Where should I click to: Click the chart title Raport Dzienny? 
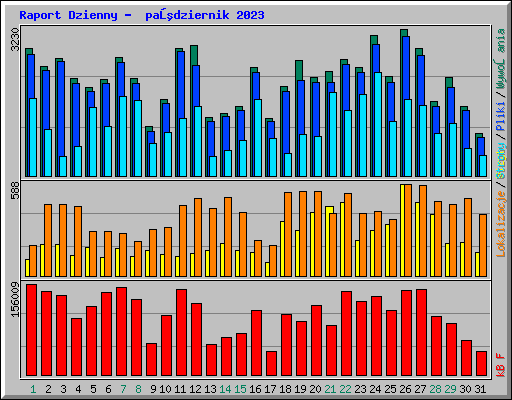68,15
